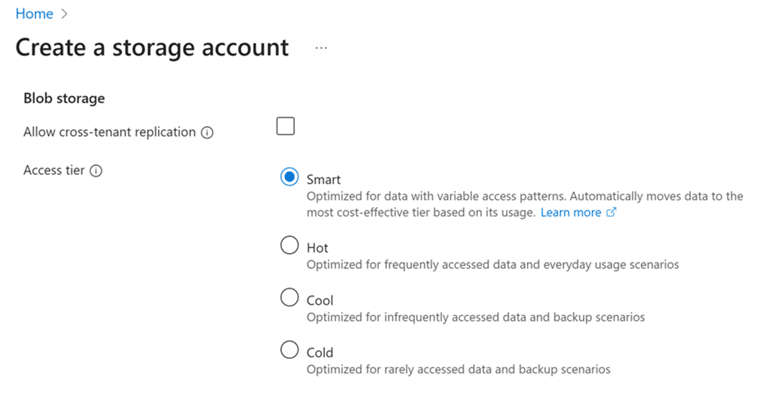Click the Smart option label text
The height and width of the screenshot is (414, 757).
pos(324,180)
